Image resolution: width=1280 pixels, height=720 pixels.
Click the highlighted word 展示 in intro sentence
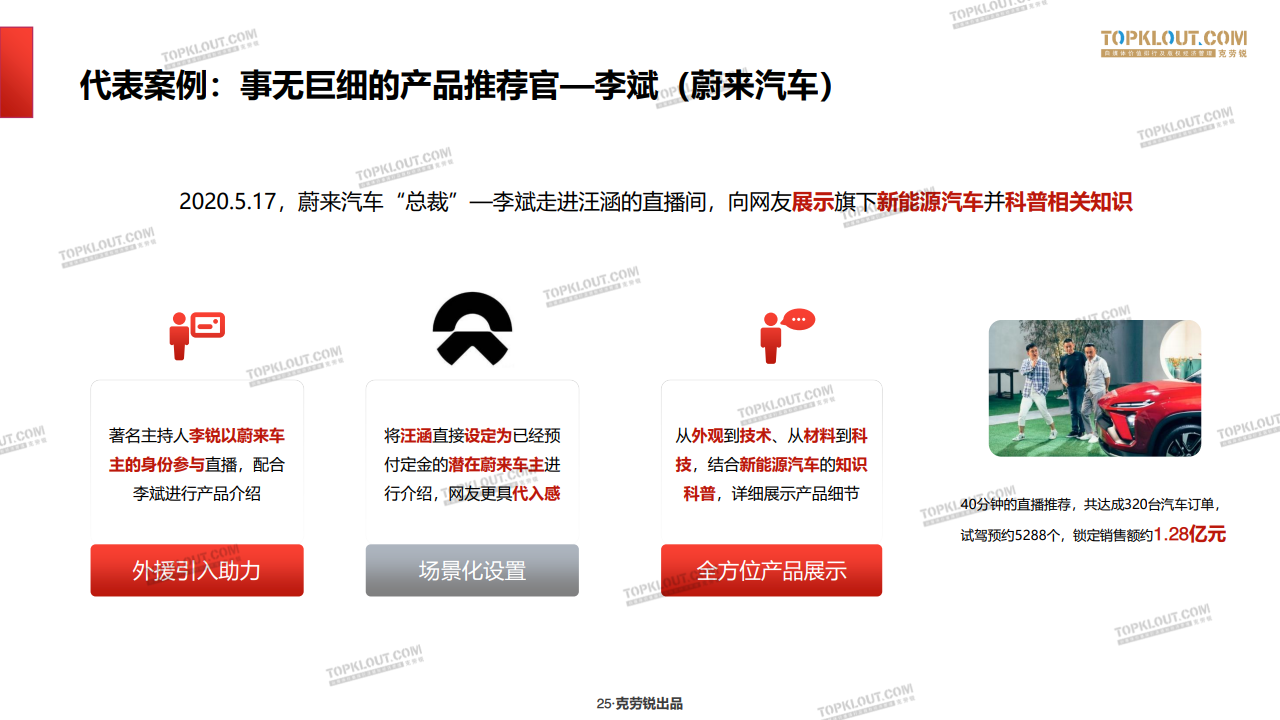pyautogui.click(x=813, y=202)
